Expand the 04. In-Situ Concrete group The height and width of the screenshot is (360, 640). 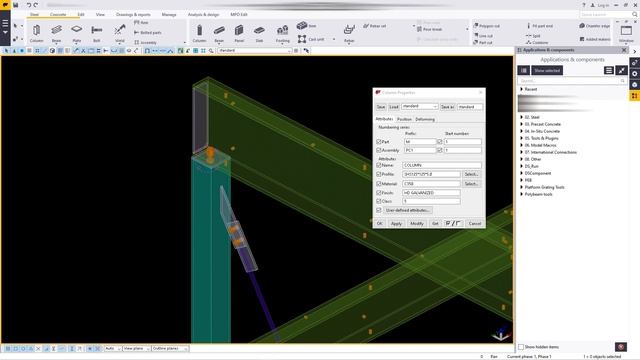tap(521, 131)
